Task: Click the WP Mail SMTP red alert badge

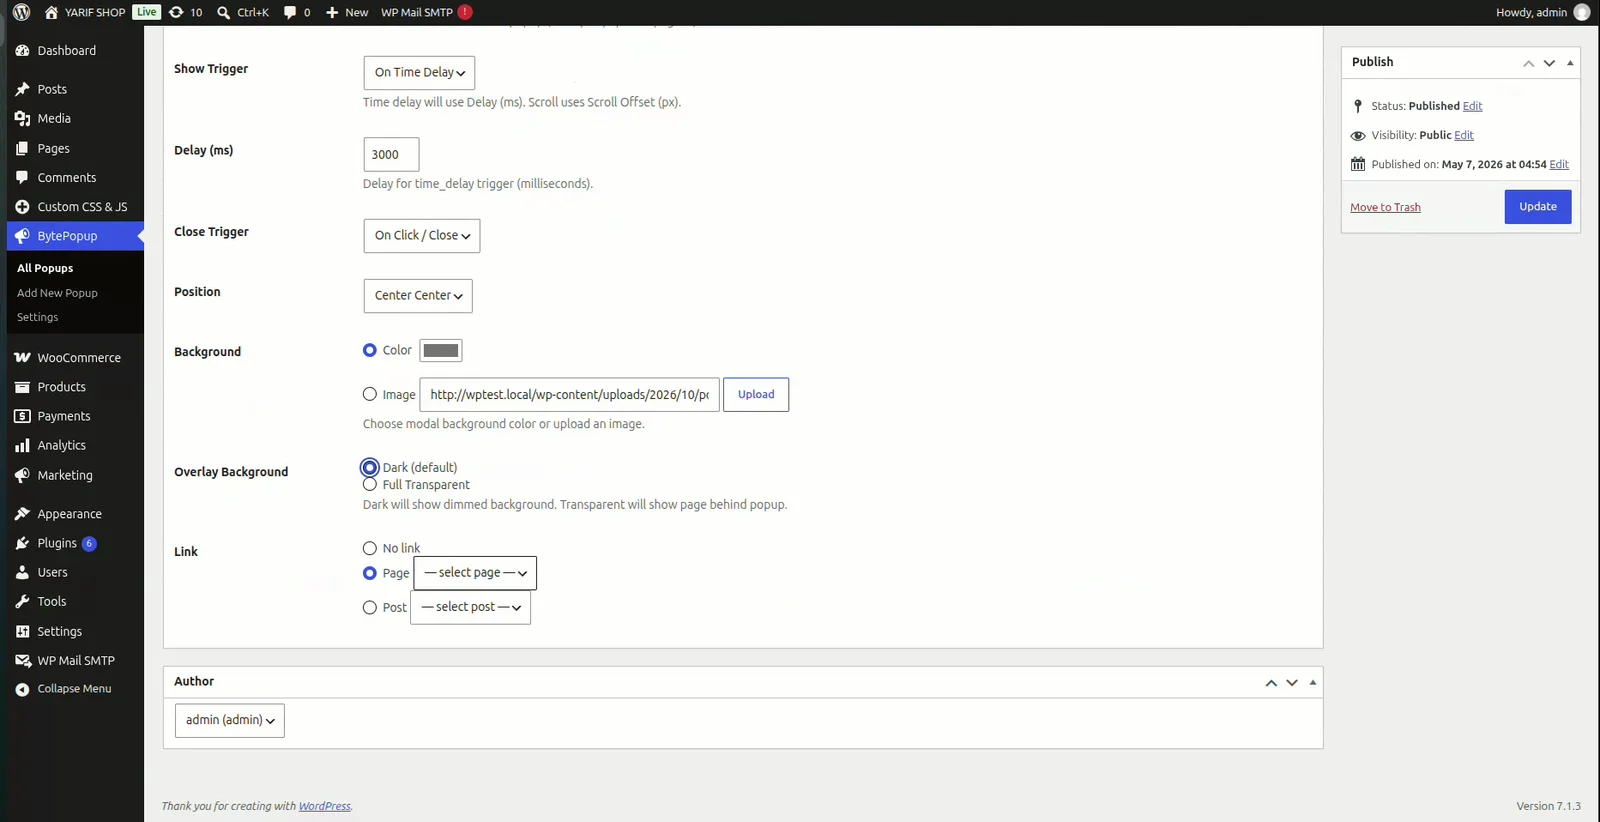Action: (465, 12)
